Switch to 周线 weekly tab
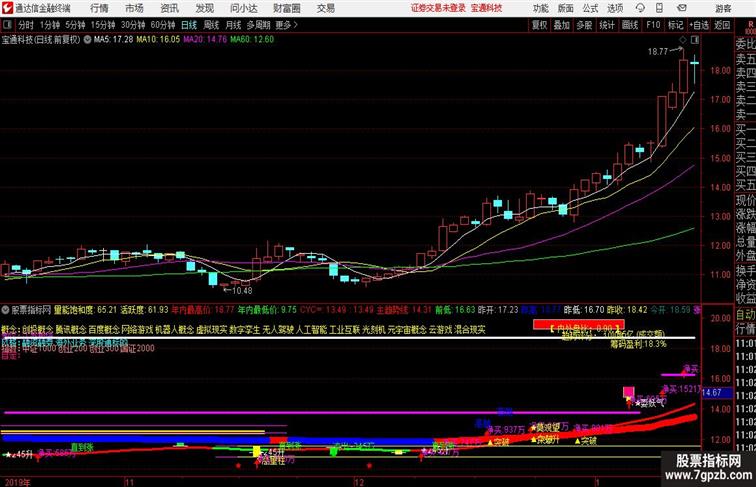756x487 pixels. click(x=211, y=25)
